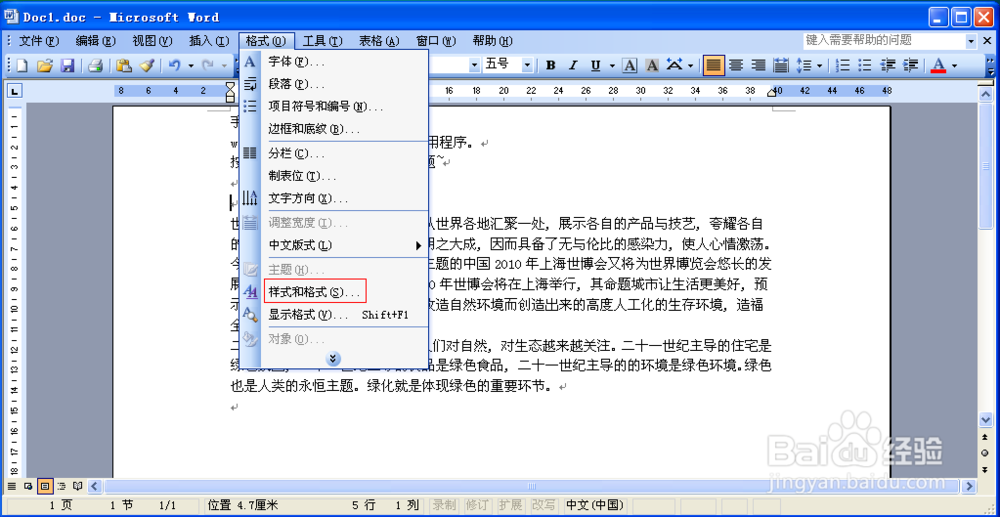This screenshot has width=1000, height=517.
Task: Click the character scaling icon
Action: tap(675, 65)
